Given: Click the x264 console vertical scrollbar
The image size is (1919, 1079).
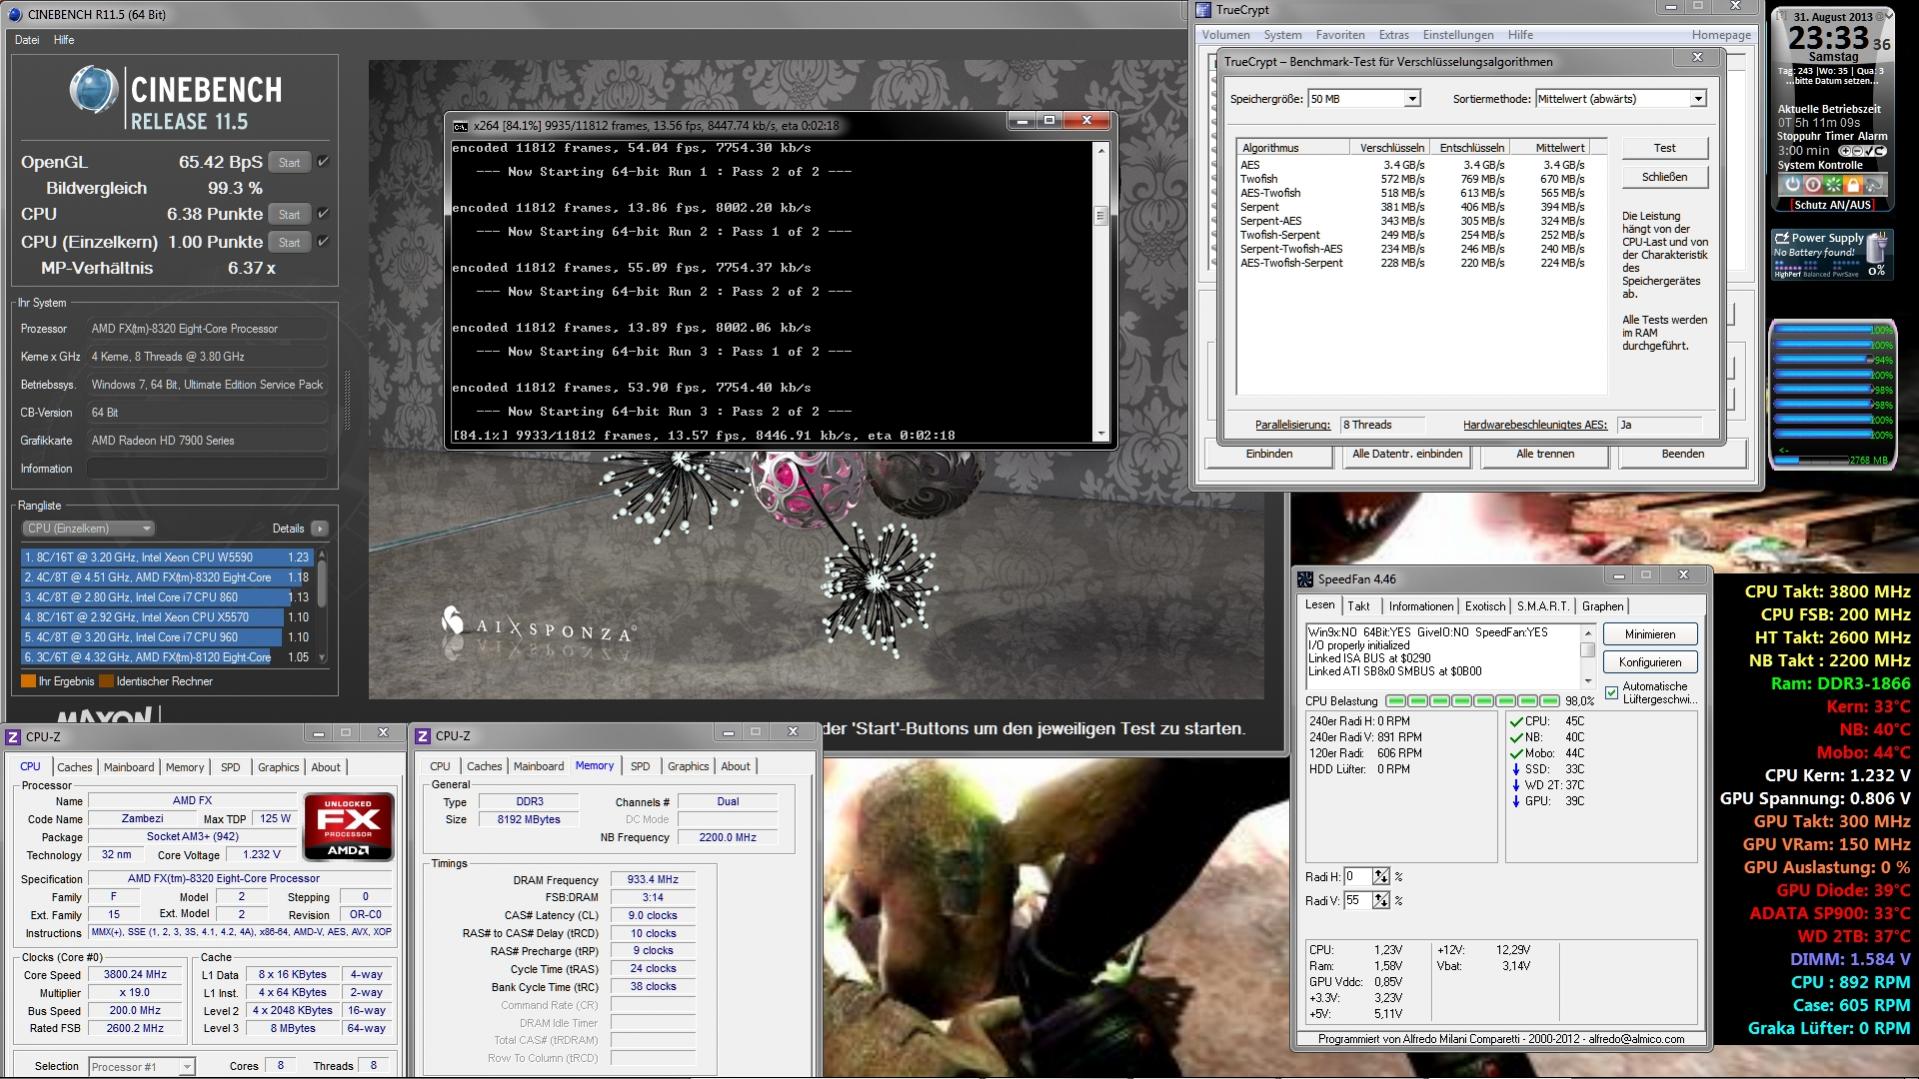Looking at the screenshot, I should click(1101, 291).
